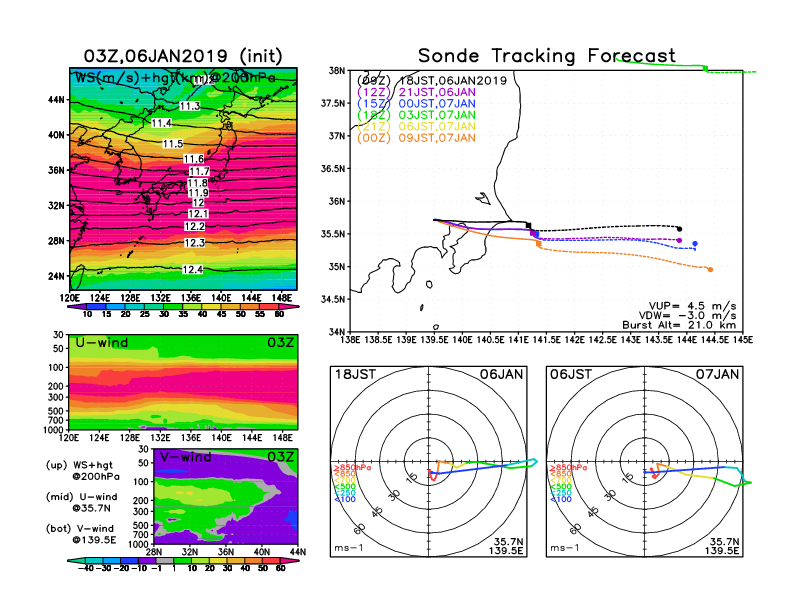Click the blue landing-point dot of the 15Z track
Screen dimensions: 792x612
pos(695,244)
